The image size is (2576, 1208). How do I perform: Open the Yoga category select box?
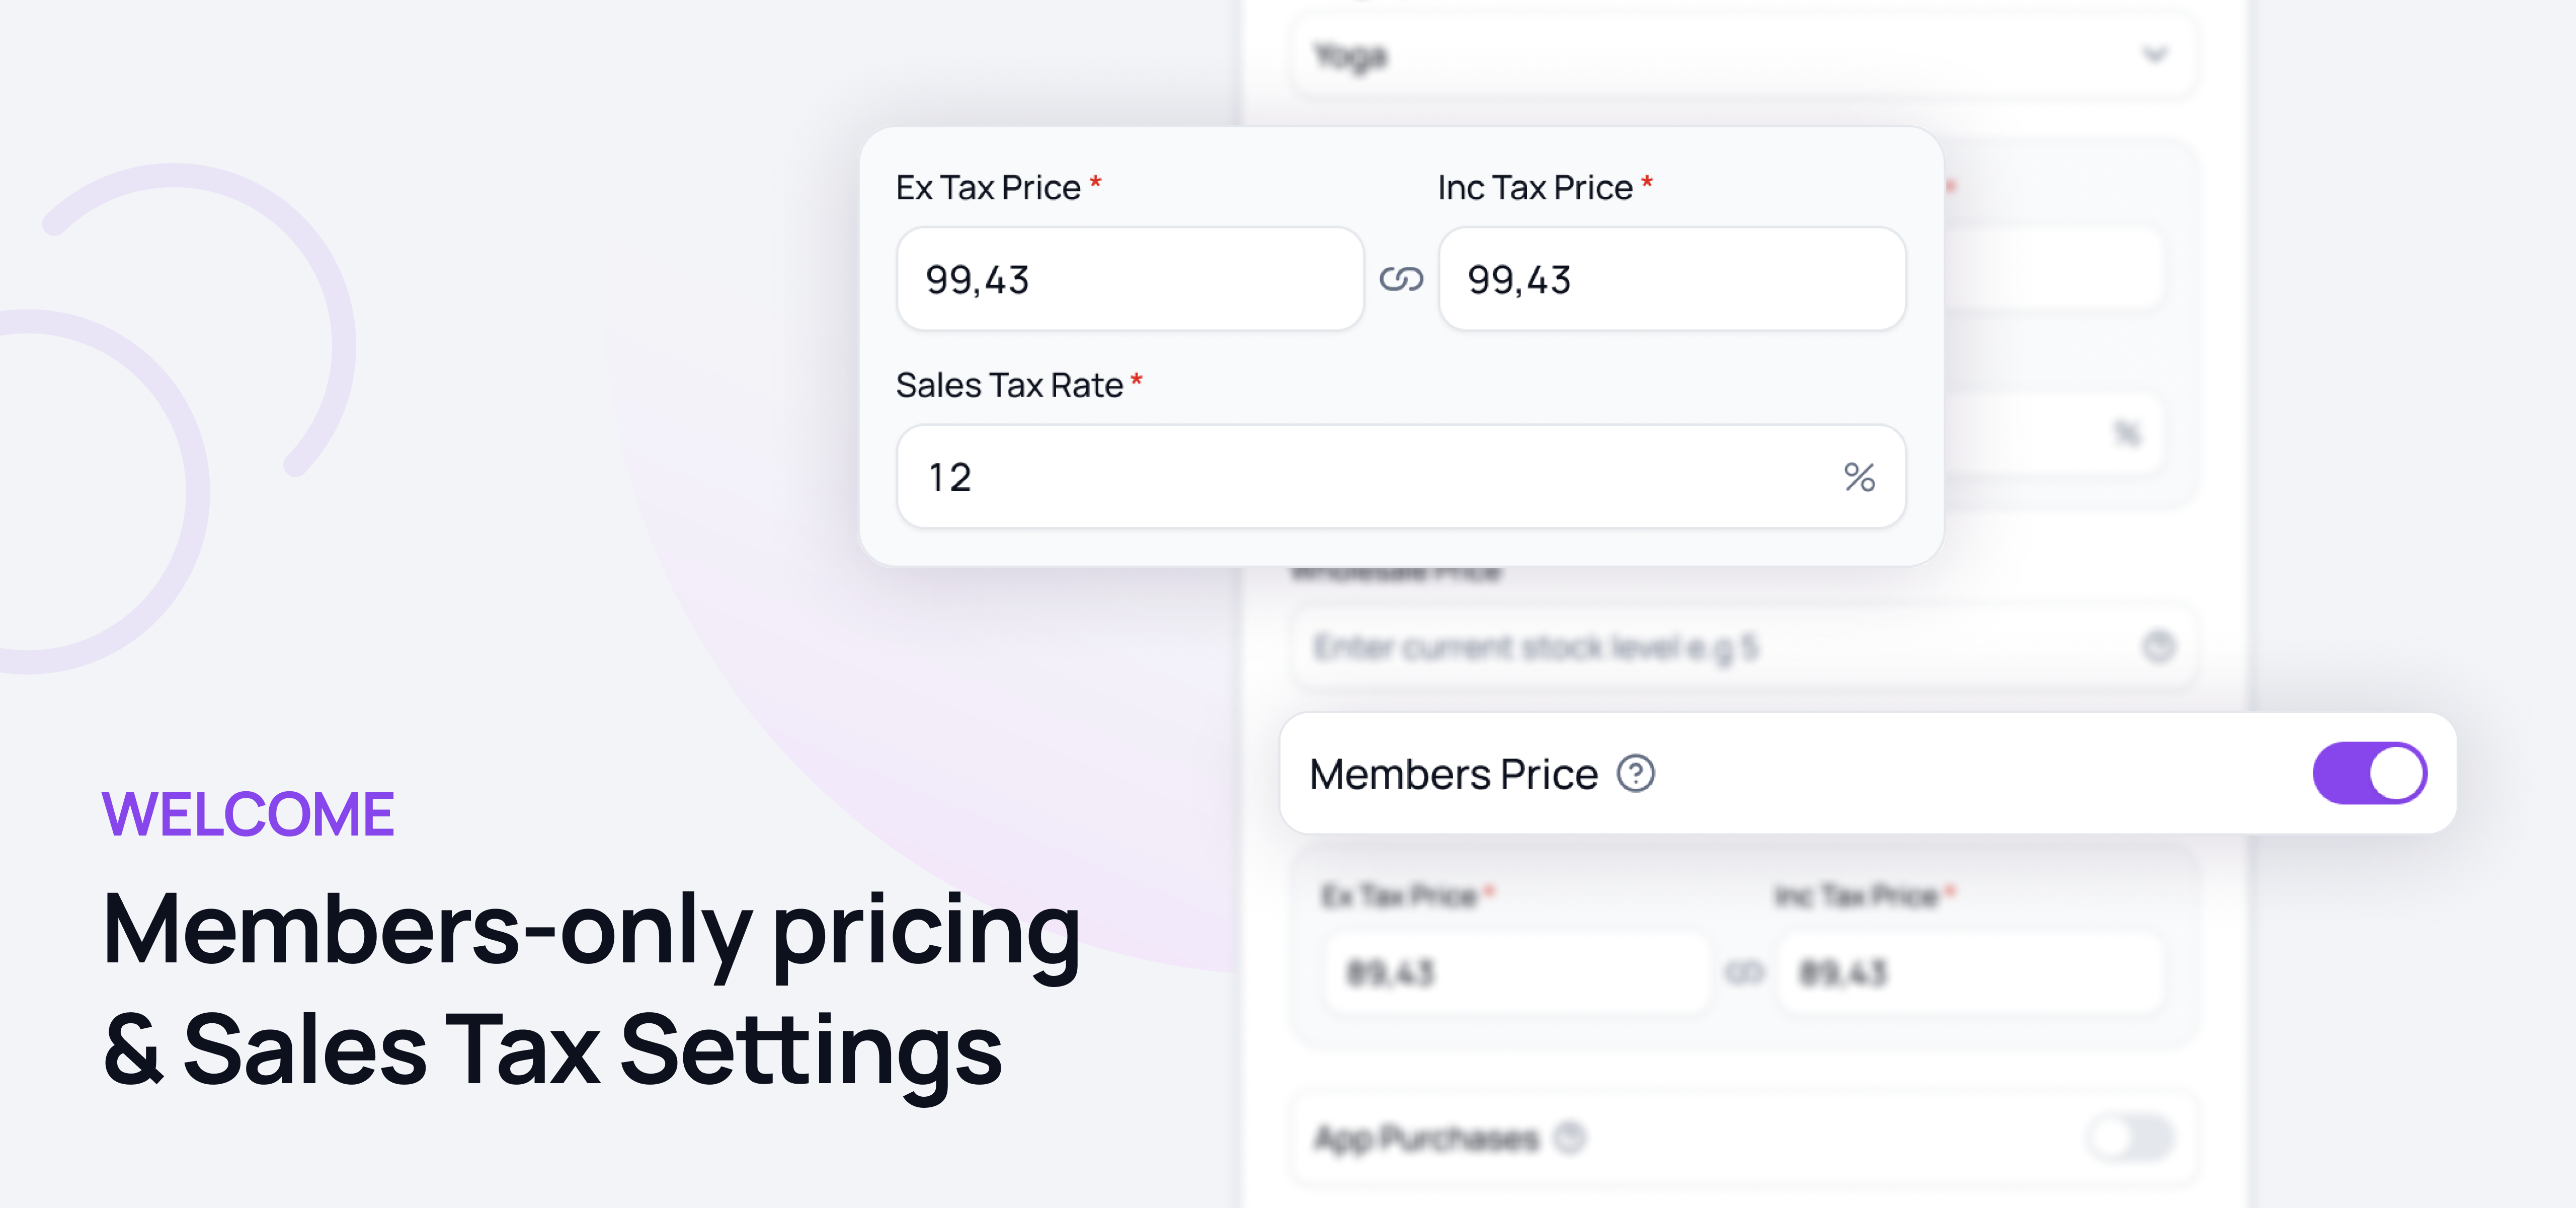click(1700, 55)
